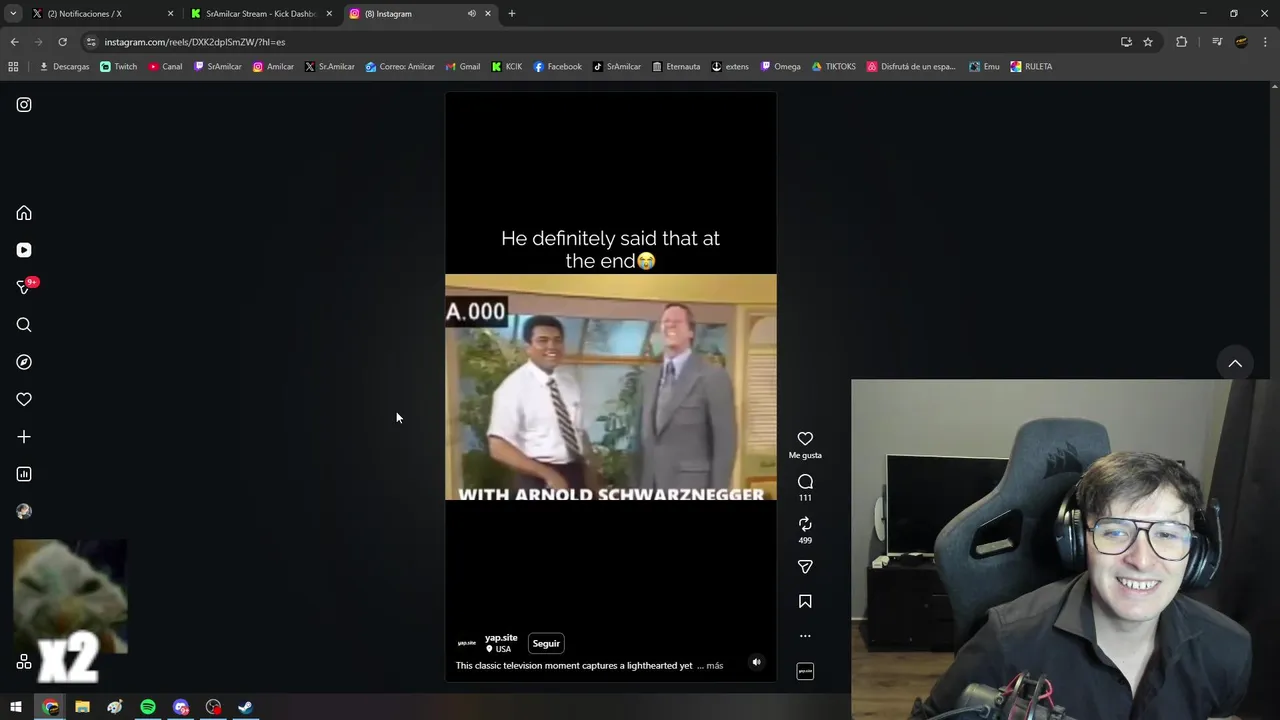The height and width of the screenshot is (720, 1280).
Task: Open the Emu bookmark
Action: pos(984,67)
